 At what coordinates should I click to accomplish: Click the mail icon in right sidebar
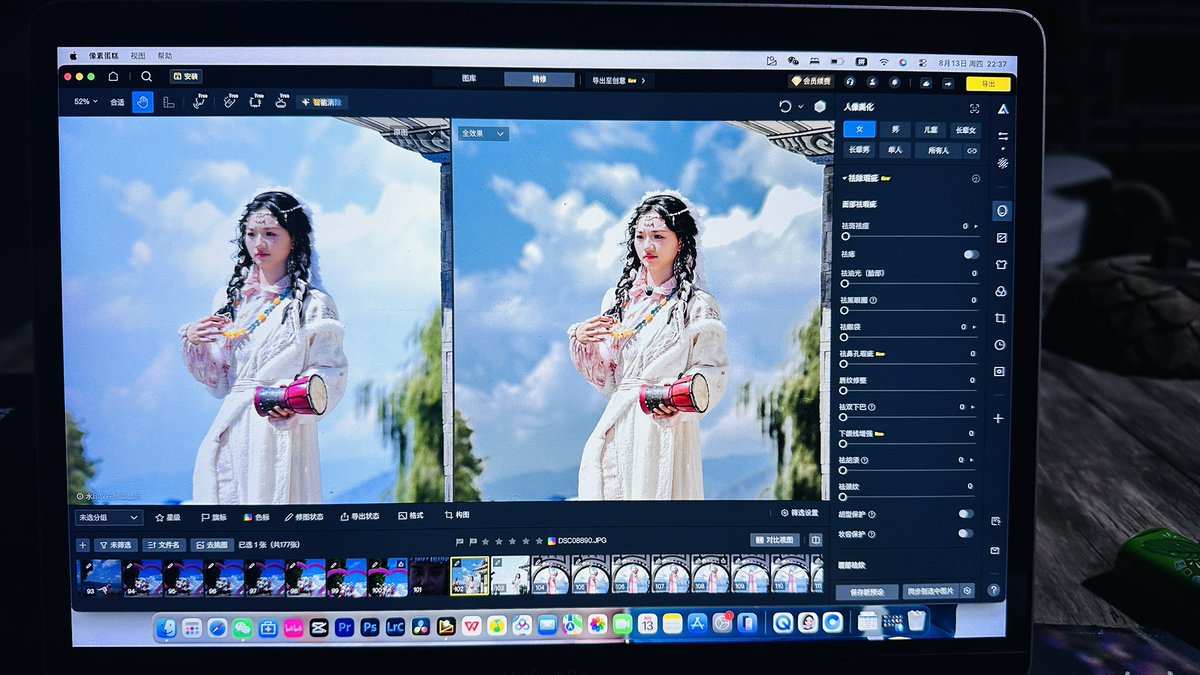(995, 551)
